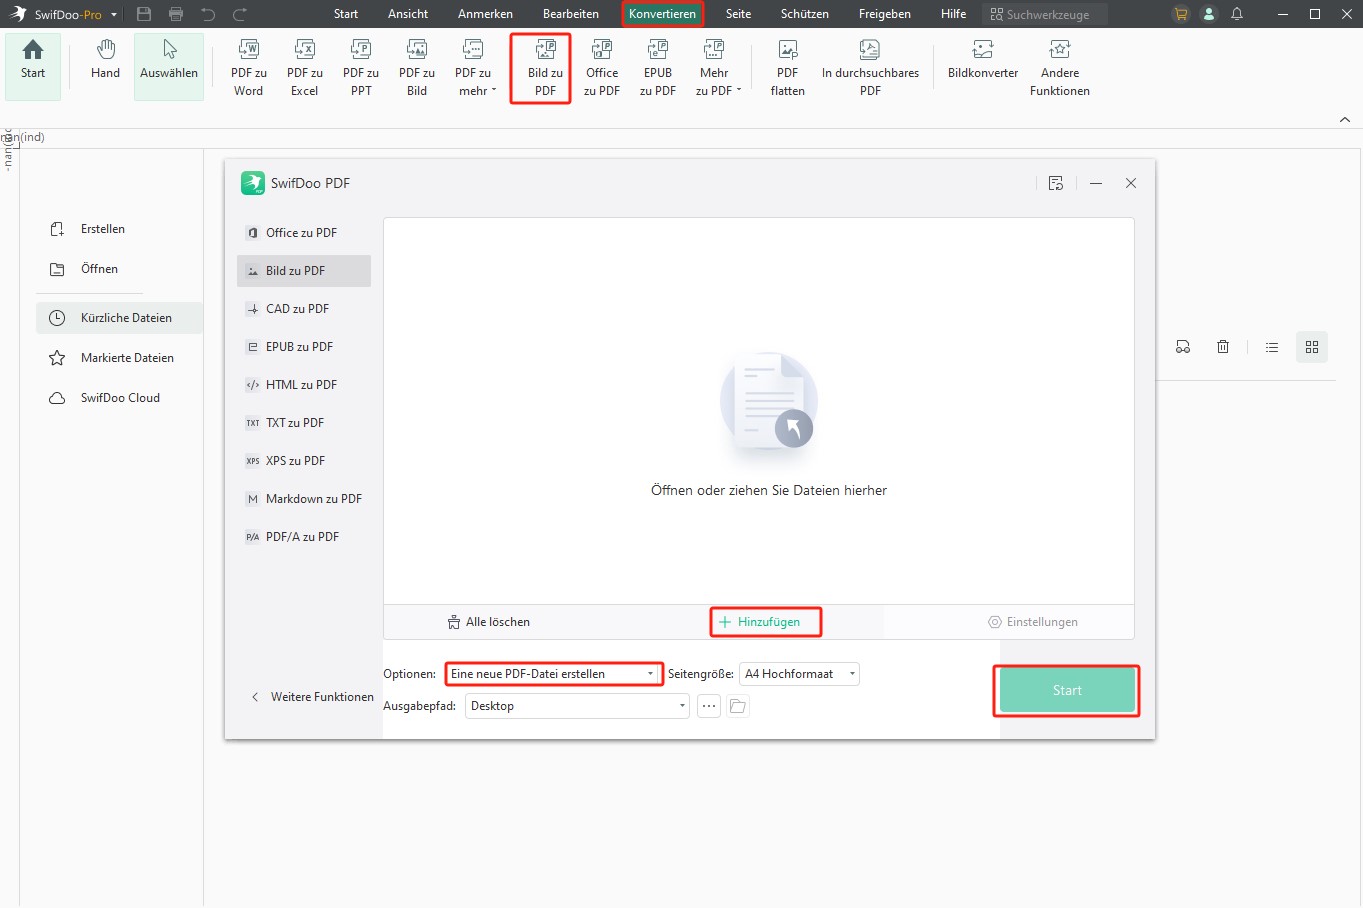Save the document via toolbar disk icon
The image size is (1363, 908).
pos(144,14)
